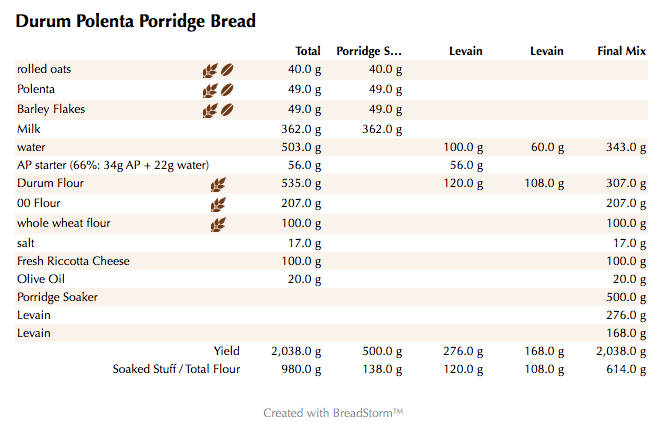The height and width of the screenshot is (430, 668).
Task: Select the Total column header
Action: [x=308, y=51]
